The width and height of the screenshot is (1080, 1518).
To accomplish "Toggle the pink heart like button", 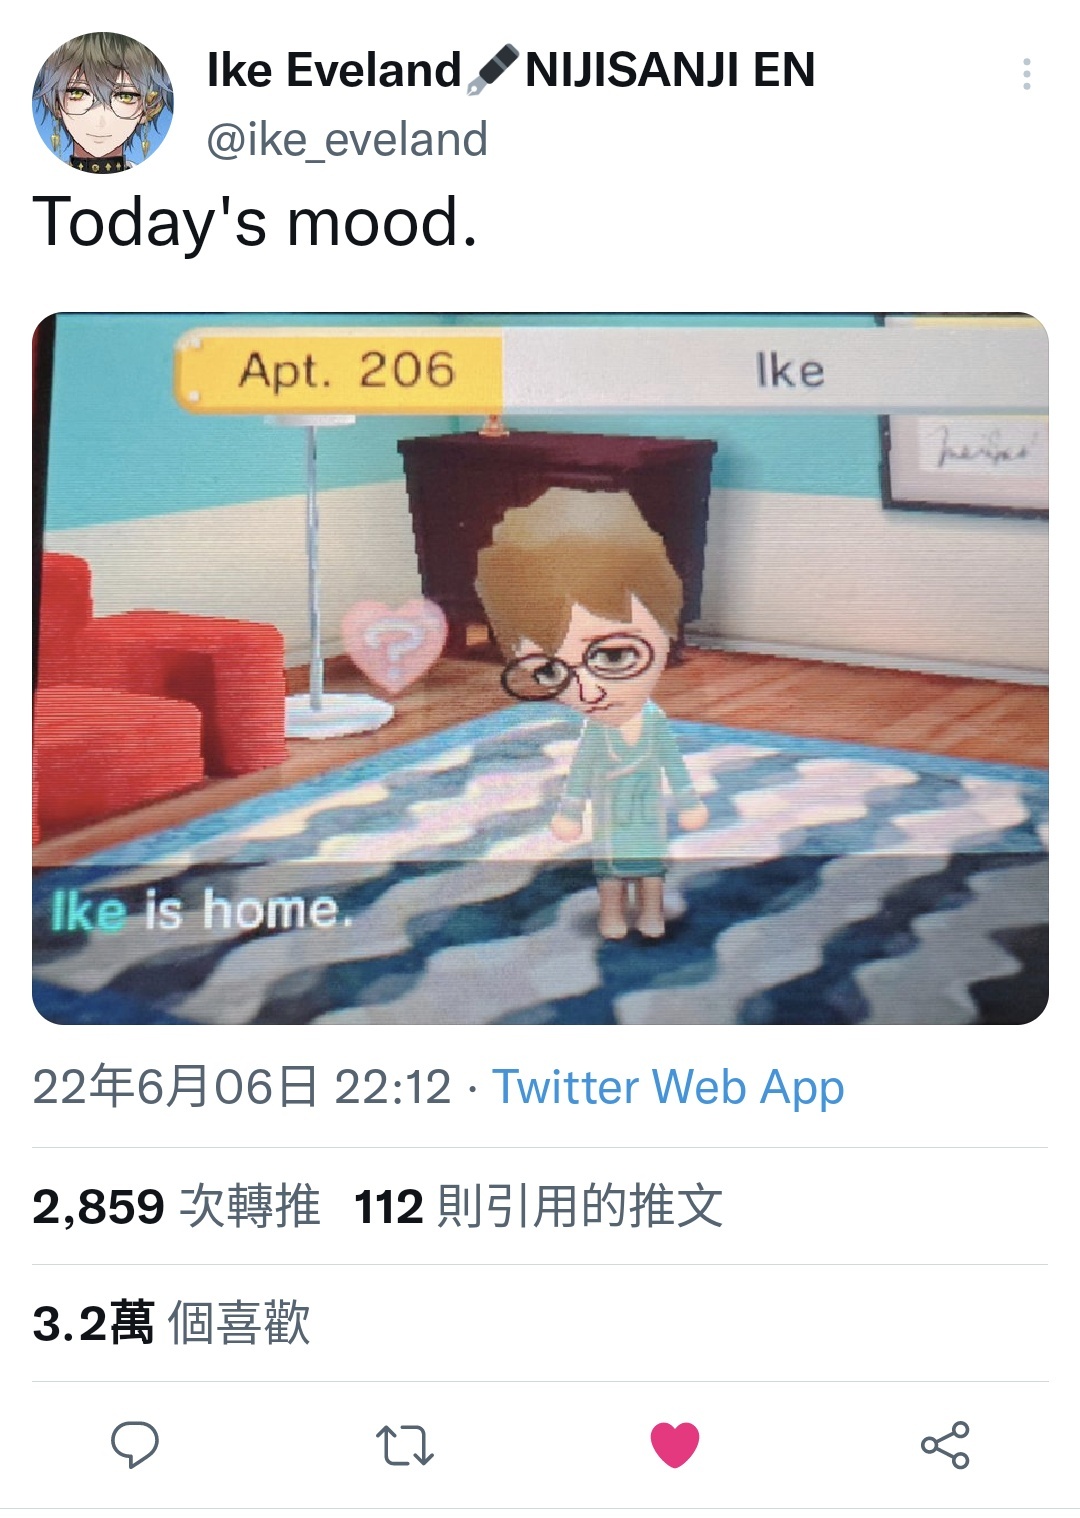I will click(675, 1445).
